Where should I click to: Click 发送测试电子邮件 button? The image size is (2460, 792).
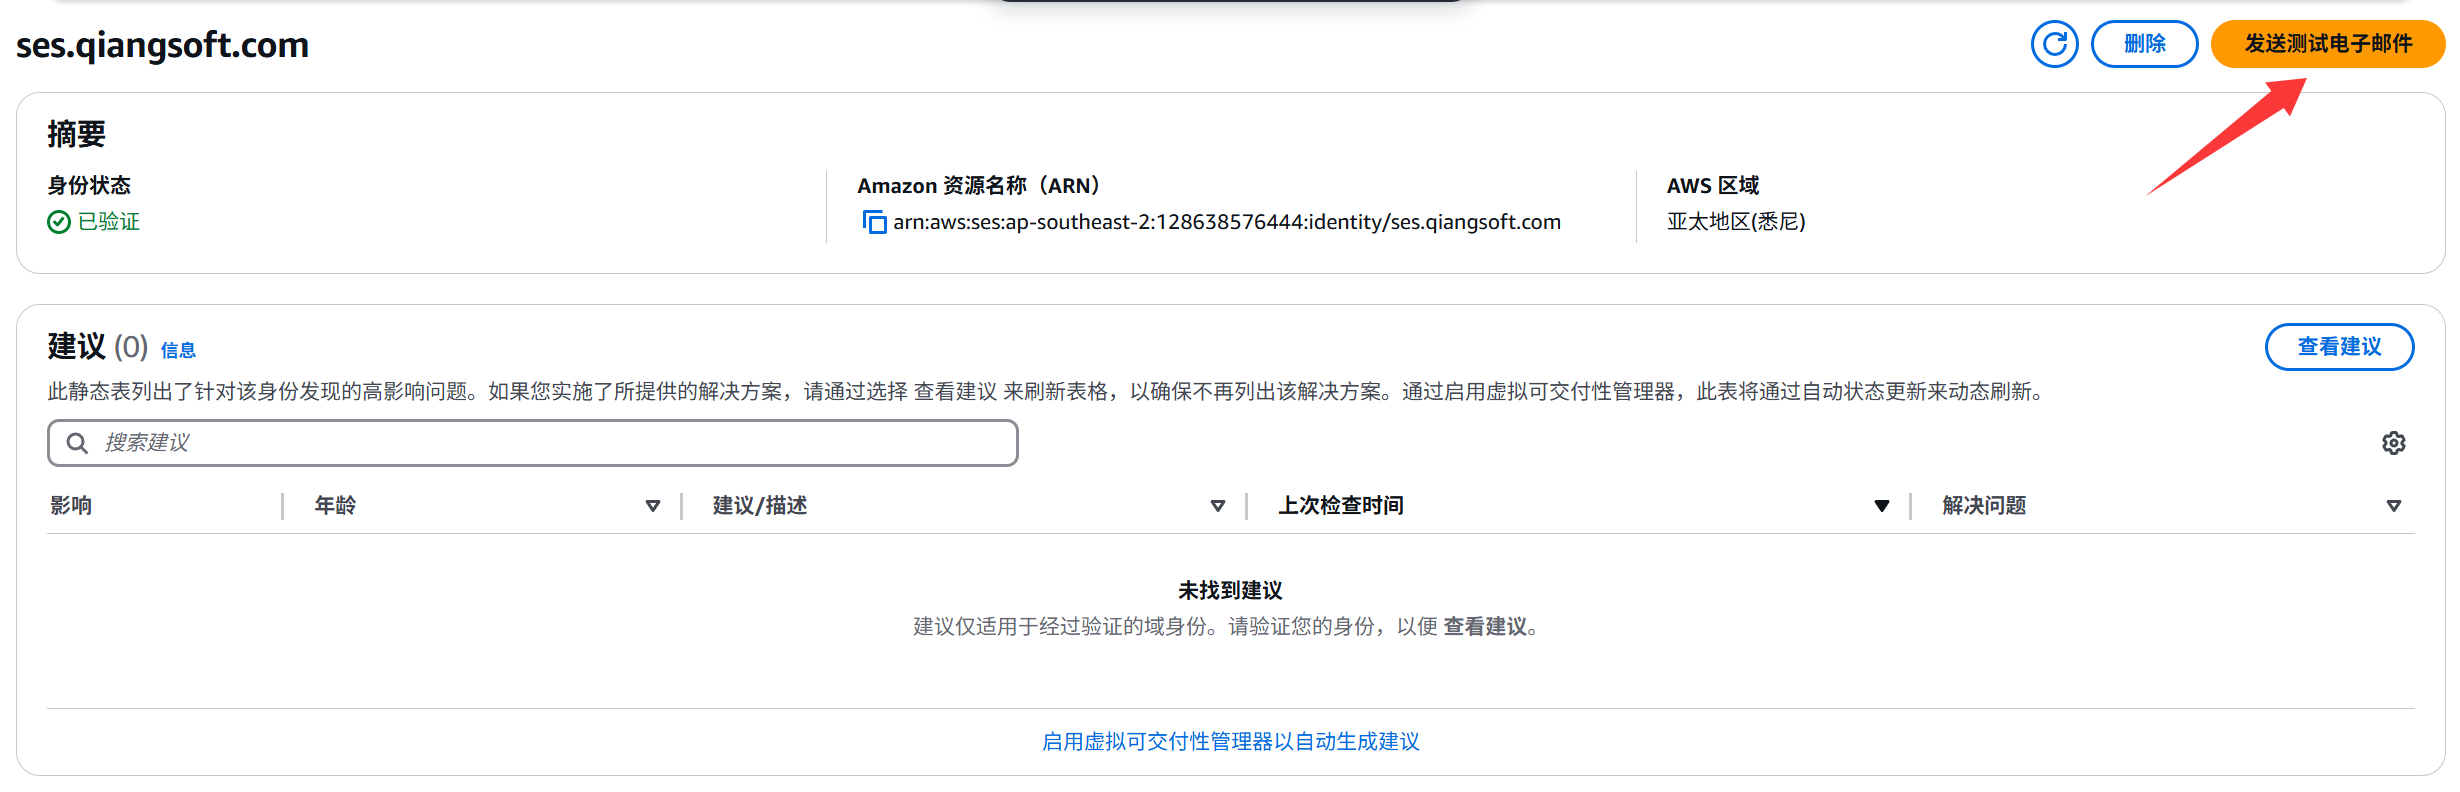(x=2328, y=44)
